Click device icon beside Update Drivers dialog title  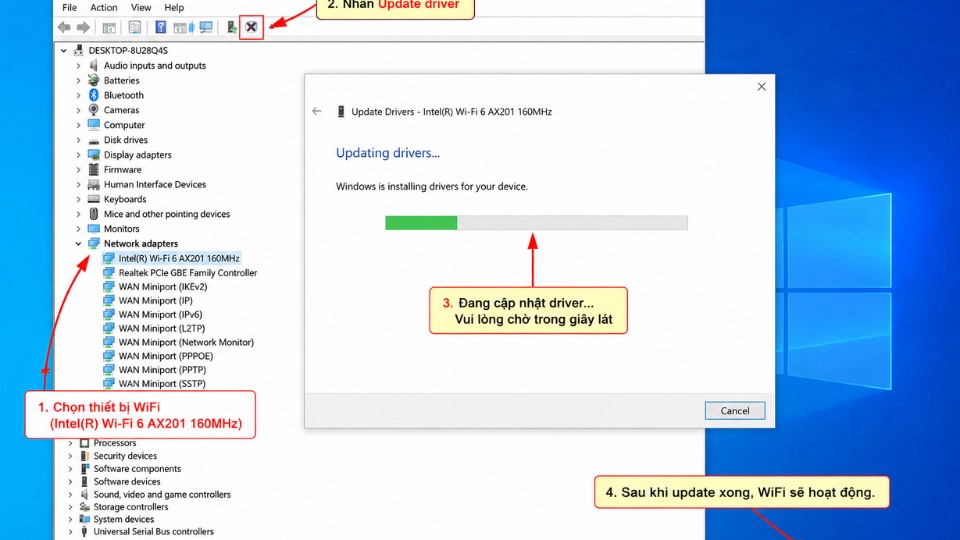point(341,111)
